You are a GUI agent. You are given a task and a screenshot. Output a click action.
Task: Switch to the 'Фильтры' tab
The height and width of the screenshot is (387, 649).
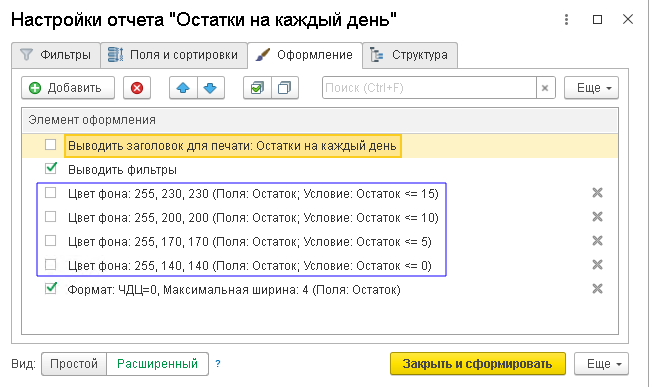[x=56, y=55]
